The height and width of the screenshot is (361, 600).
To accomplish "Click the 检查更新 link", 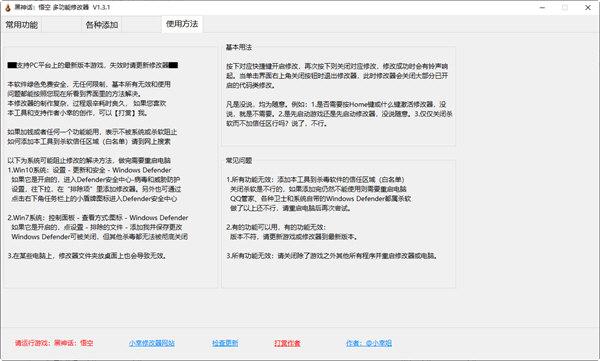I will [225, 343].
